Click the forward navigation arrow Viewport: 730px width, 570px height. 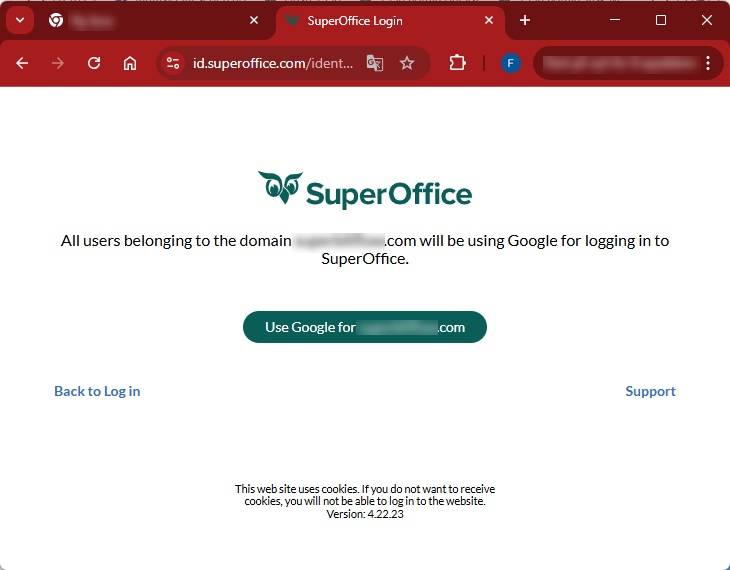coord(58,63)
